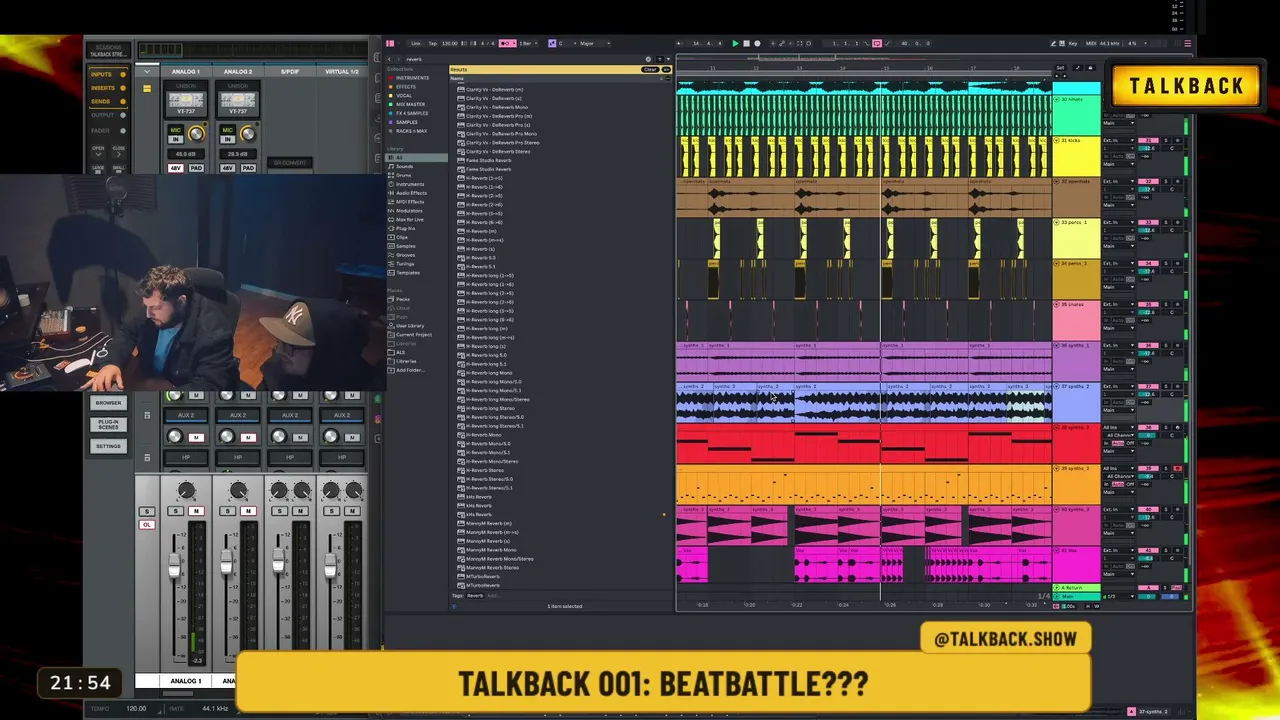Screen dimensions: 1280x720
Task: Switch to the S/PDIF channel in Console
Action: click(290, 72)
